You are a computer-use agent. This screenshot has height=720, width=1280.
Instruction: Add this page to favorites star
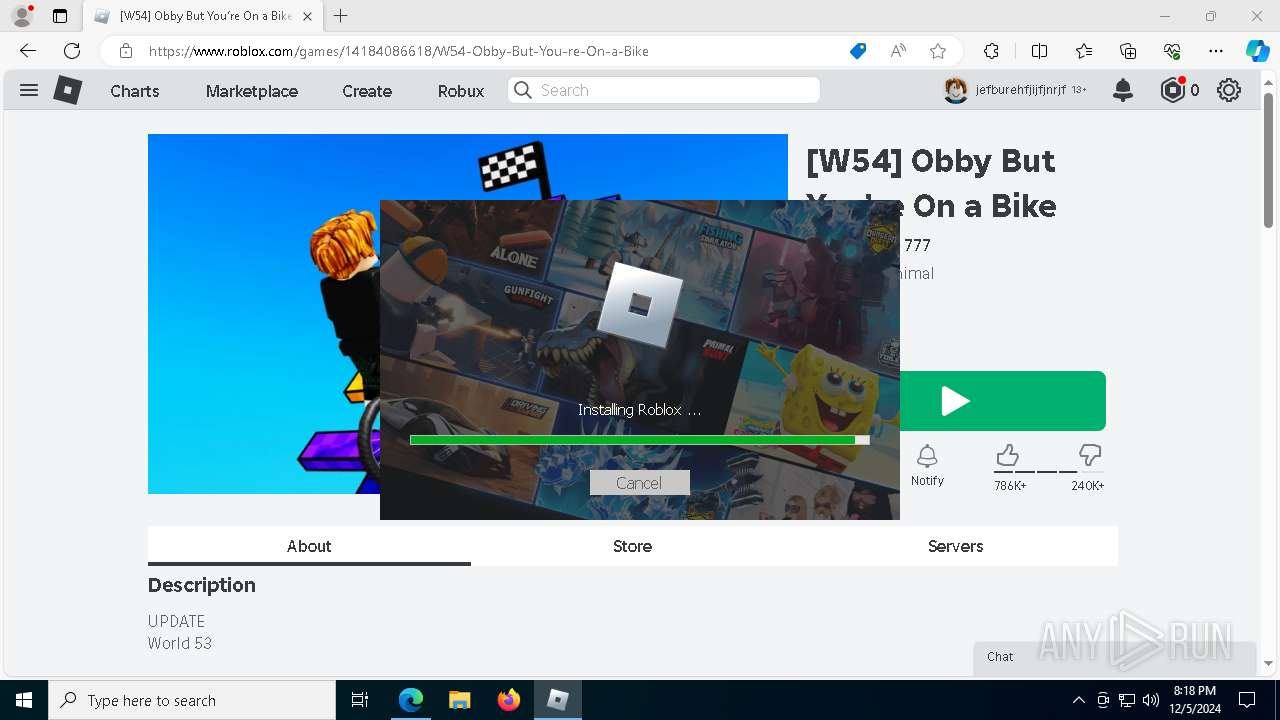pyautogui.click(x=937, y=51)
